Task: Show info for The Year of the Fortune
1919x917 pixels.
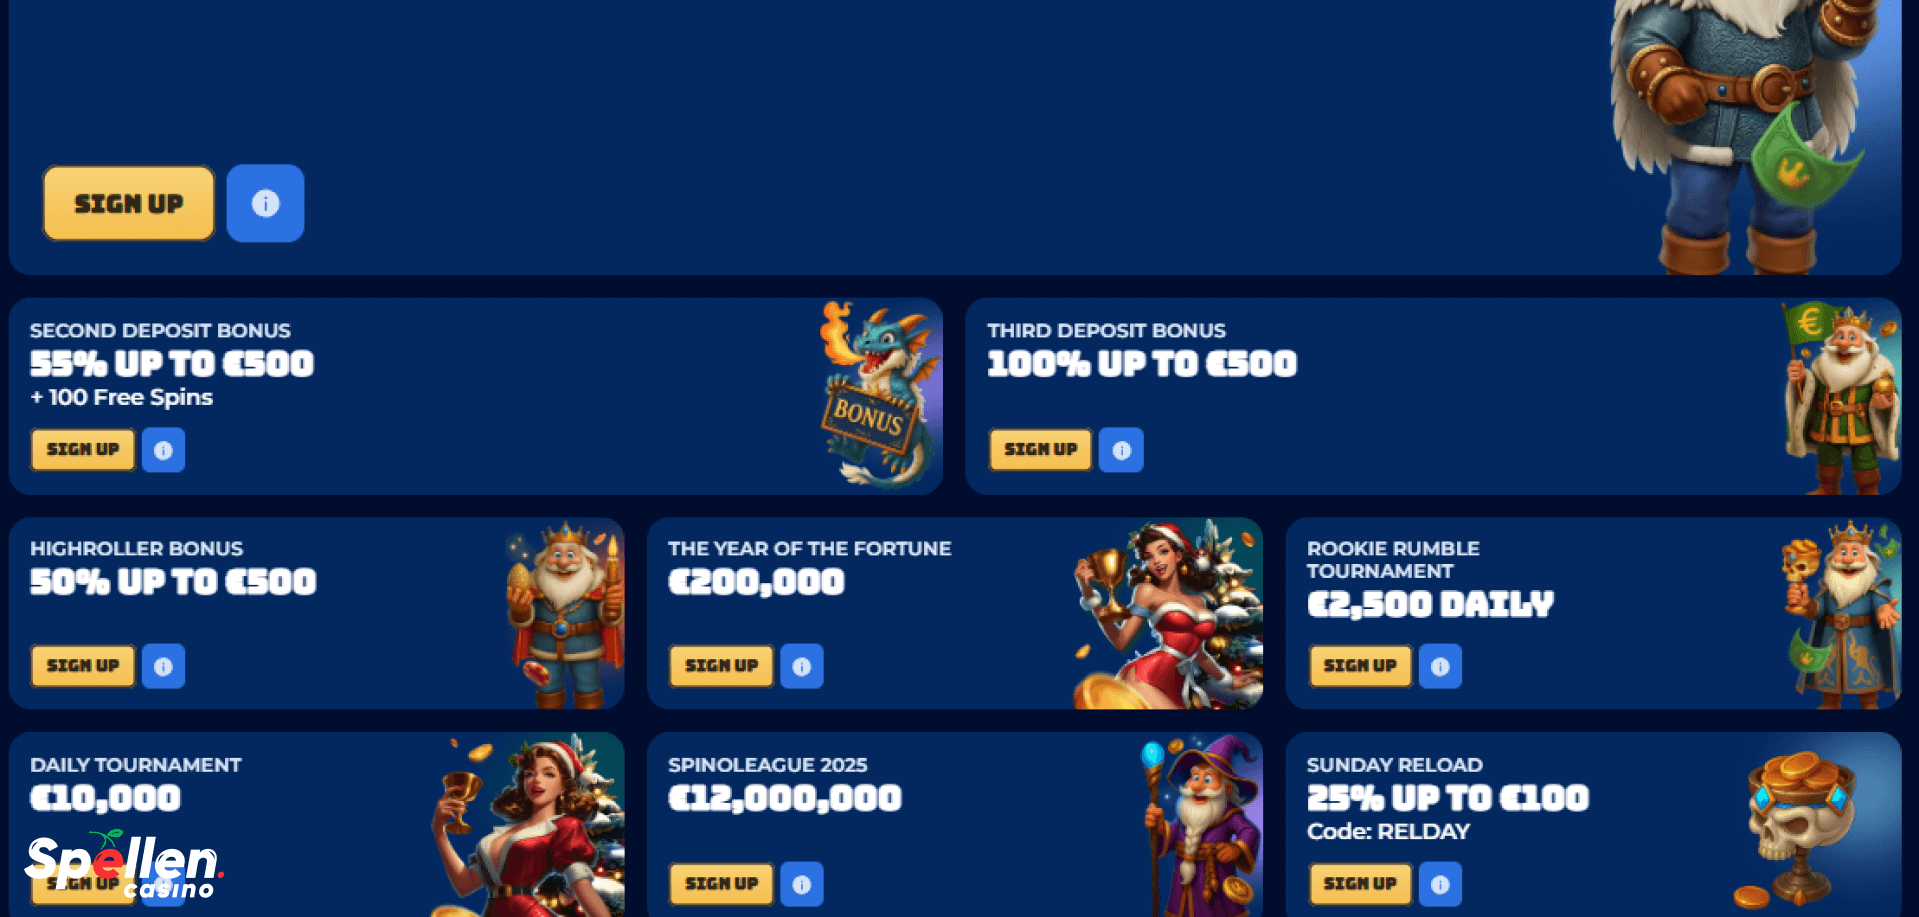Action: pos(802,666)
